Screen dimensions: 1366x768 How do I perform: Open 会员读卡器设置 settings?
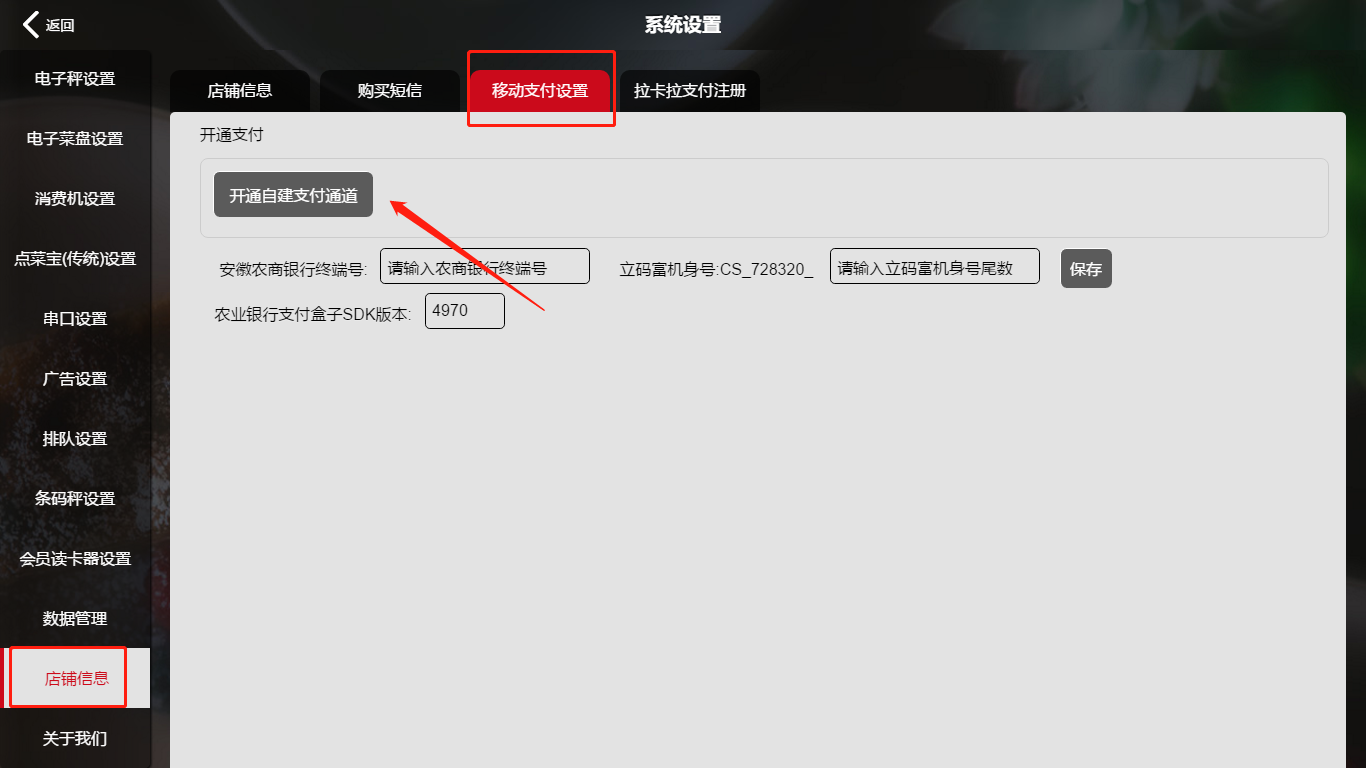pos(75,559)
